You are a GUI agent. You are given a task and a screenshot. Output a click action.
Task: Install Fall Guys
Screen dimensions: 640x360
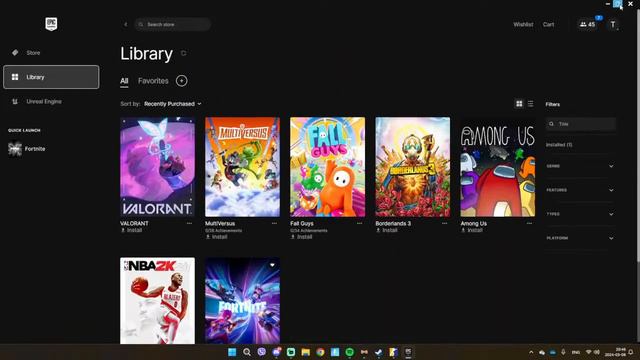click(302, 237)
